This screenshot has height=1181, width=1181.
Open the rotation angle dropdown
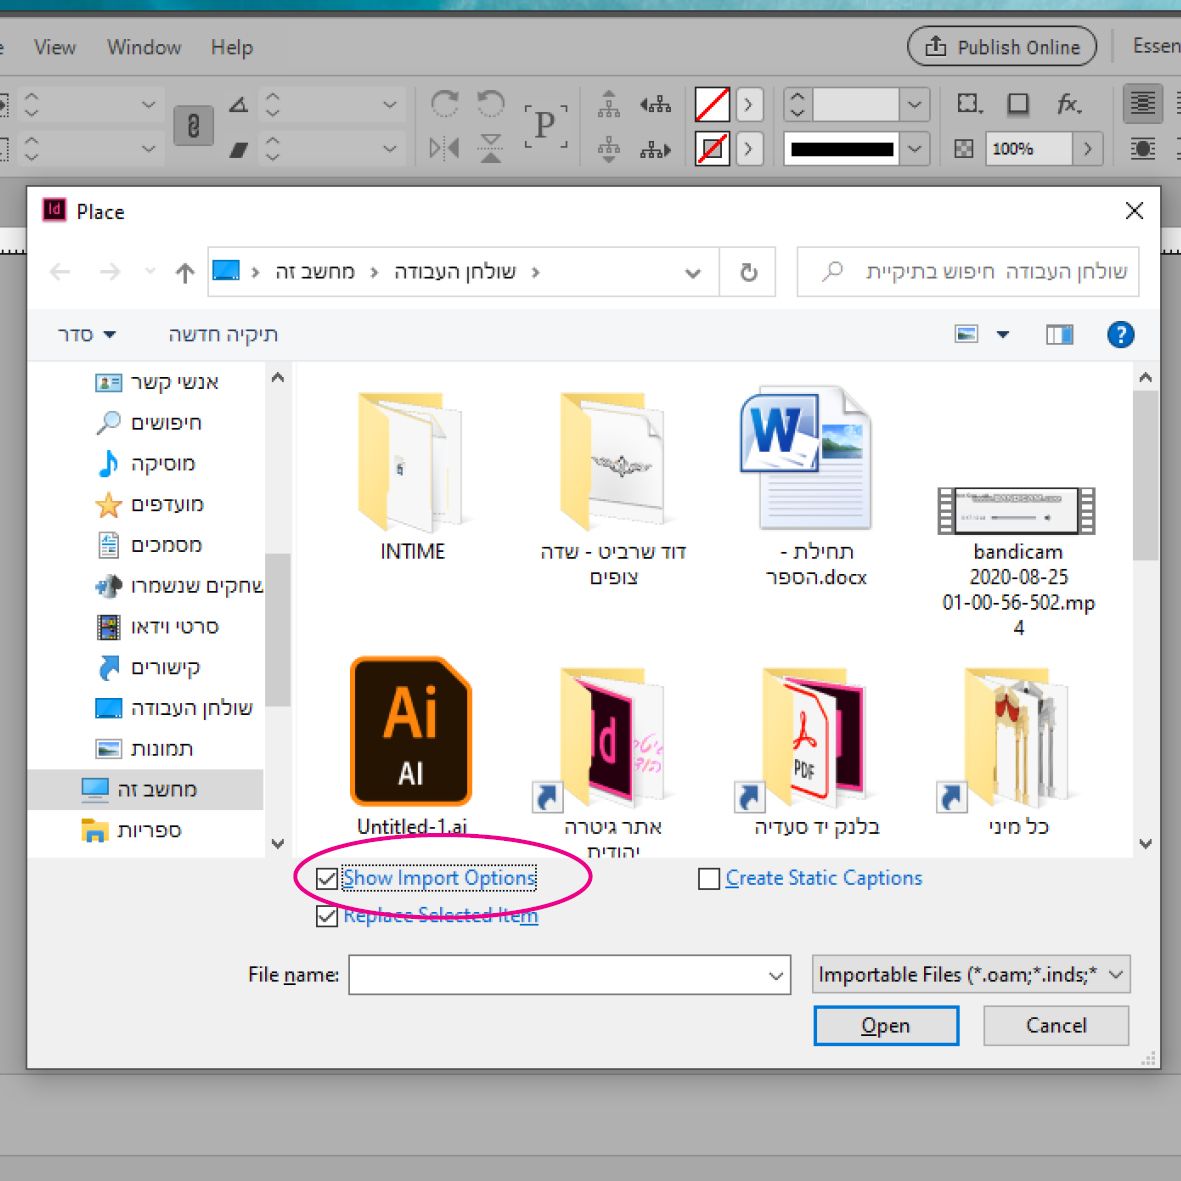389,104
